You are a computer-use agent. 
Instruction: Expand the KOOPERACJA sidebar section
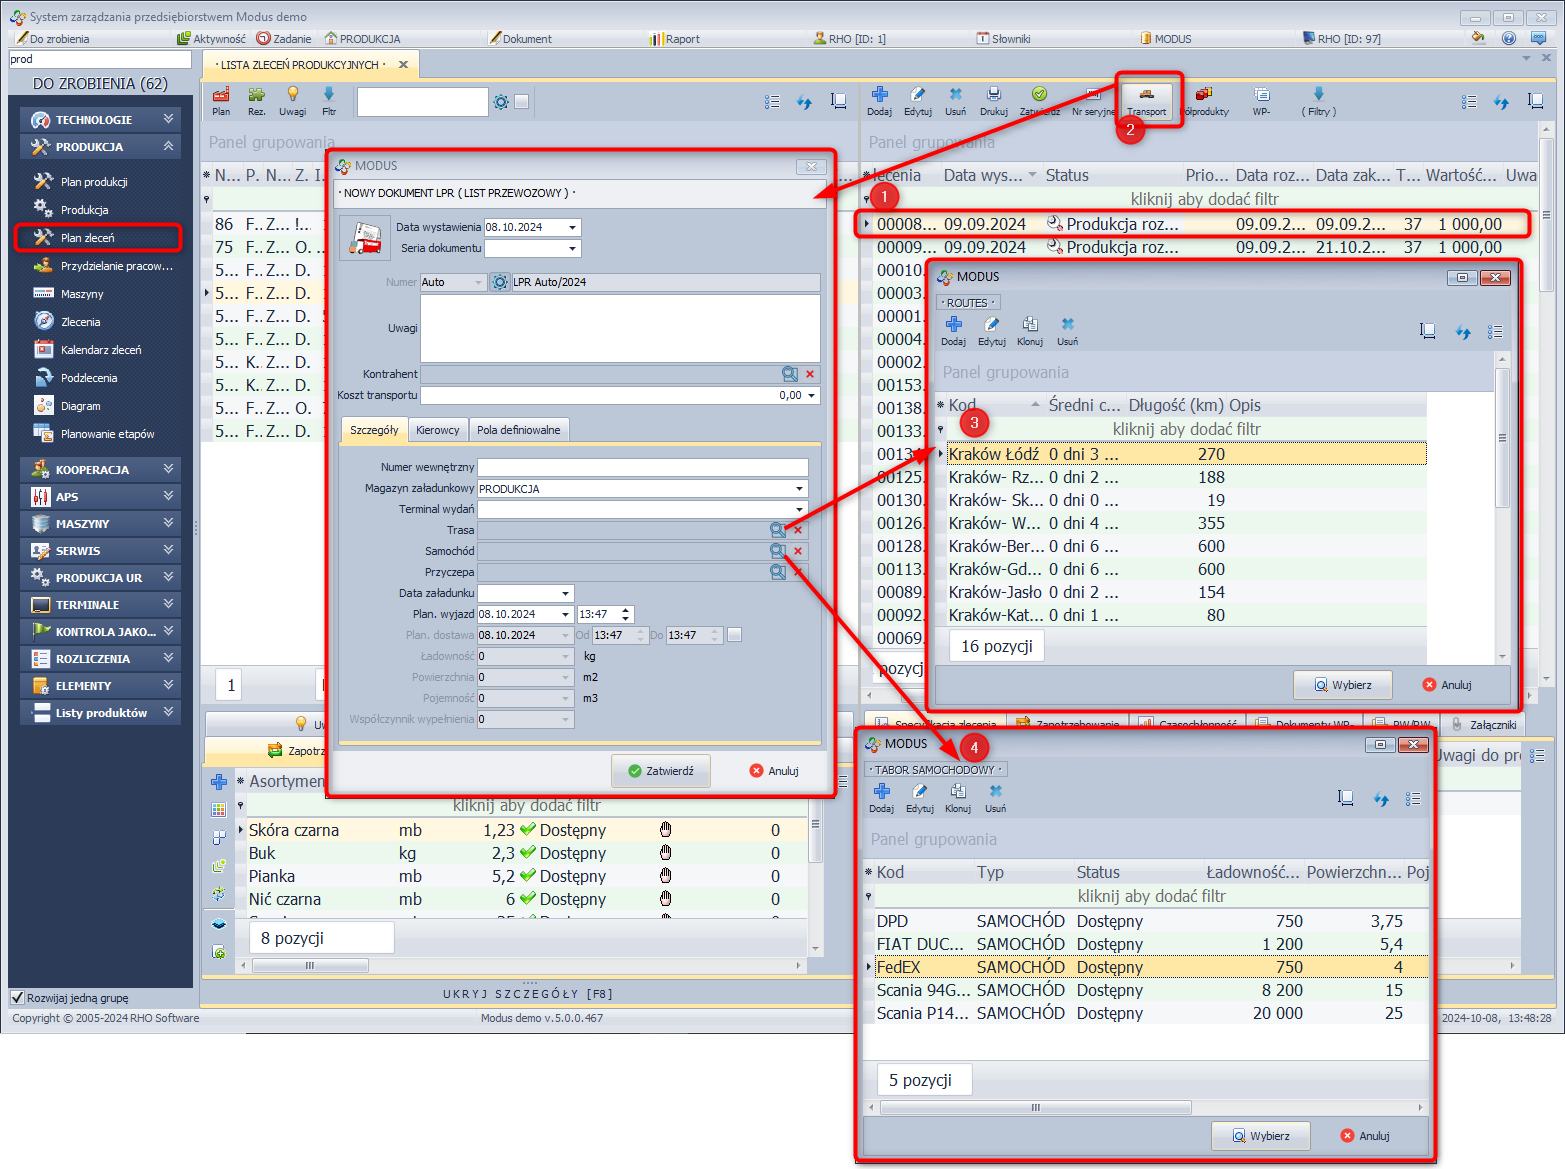(100, 469)
